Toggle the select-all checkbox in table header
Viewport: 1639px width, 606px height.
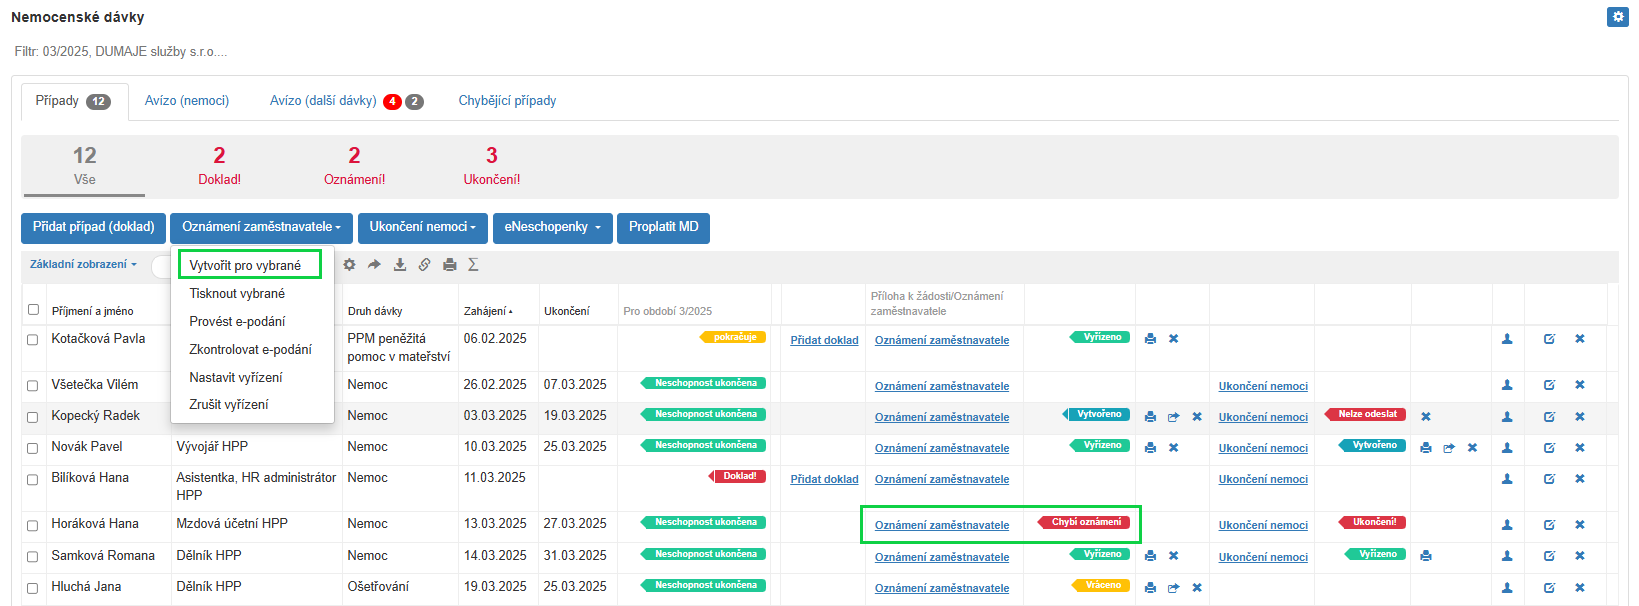tap(33, 310)
